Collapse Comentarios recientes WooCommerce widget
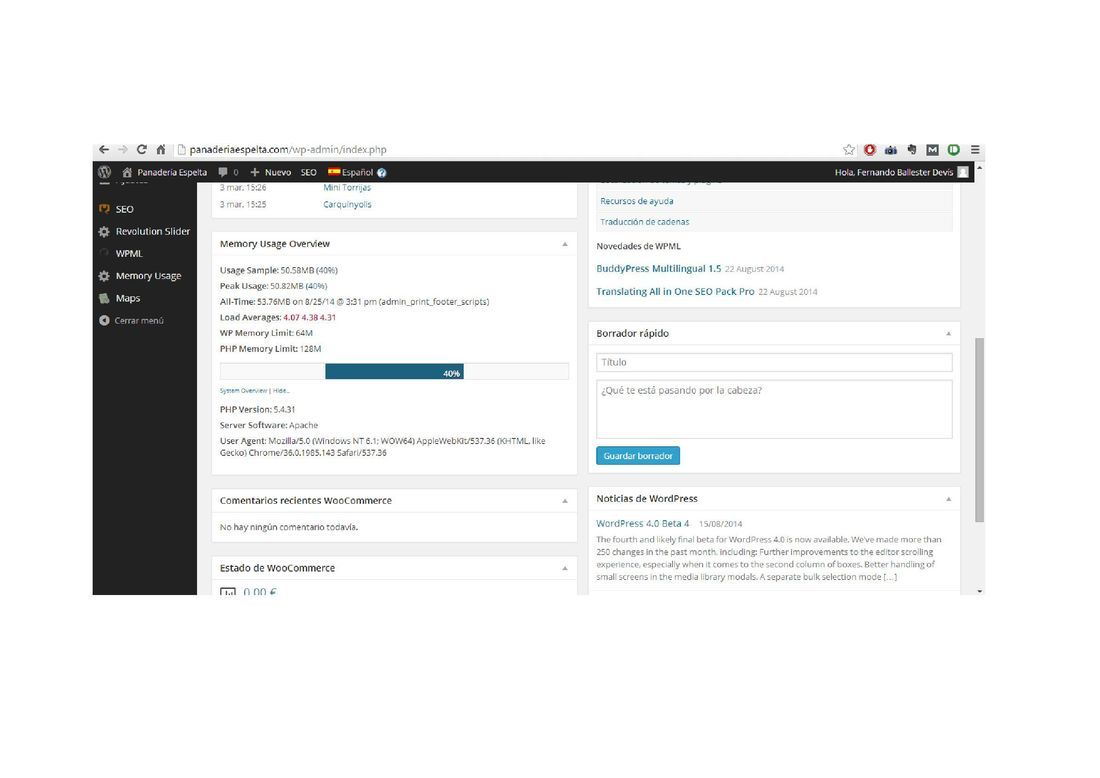 pyautogui.click(x=565, y=501)
